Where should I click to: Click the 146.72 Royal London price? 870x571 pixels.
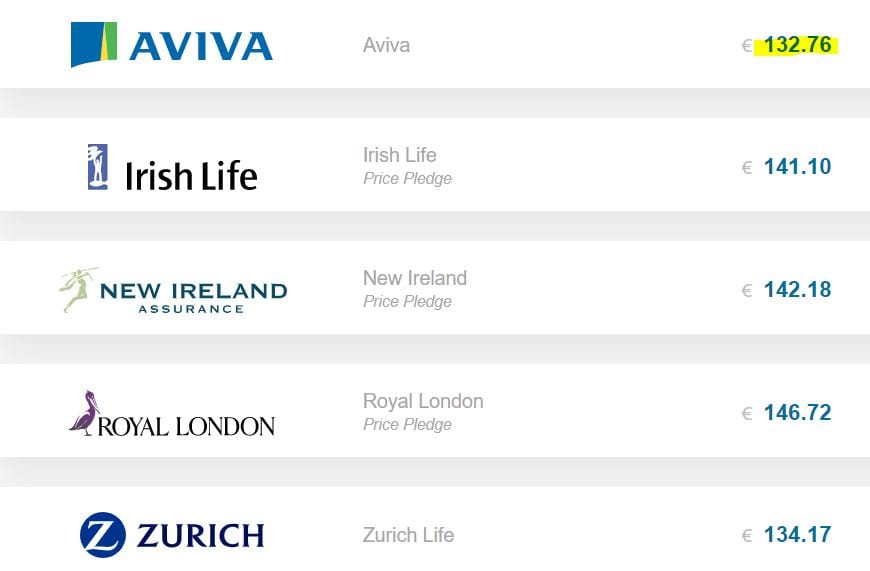pos(797,412)
